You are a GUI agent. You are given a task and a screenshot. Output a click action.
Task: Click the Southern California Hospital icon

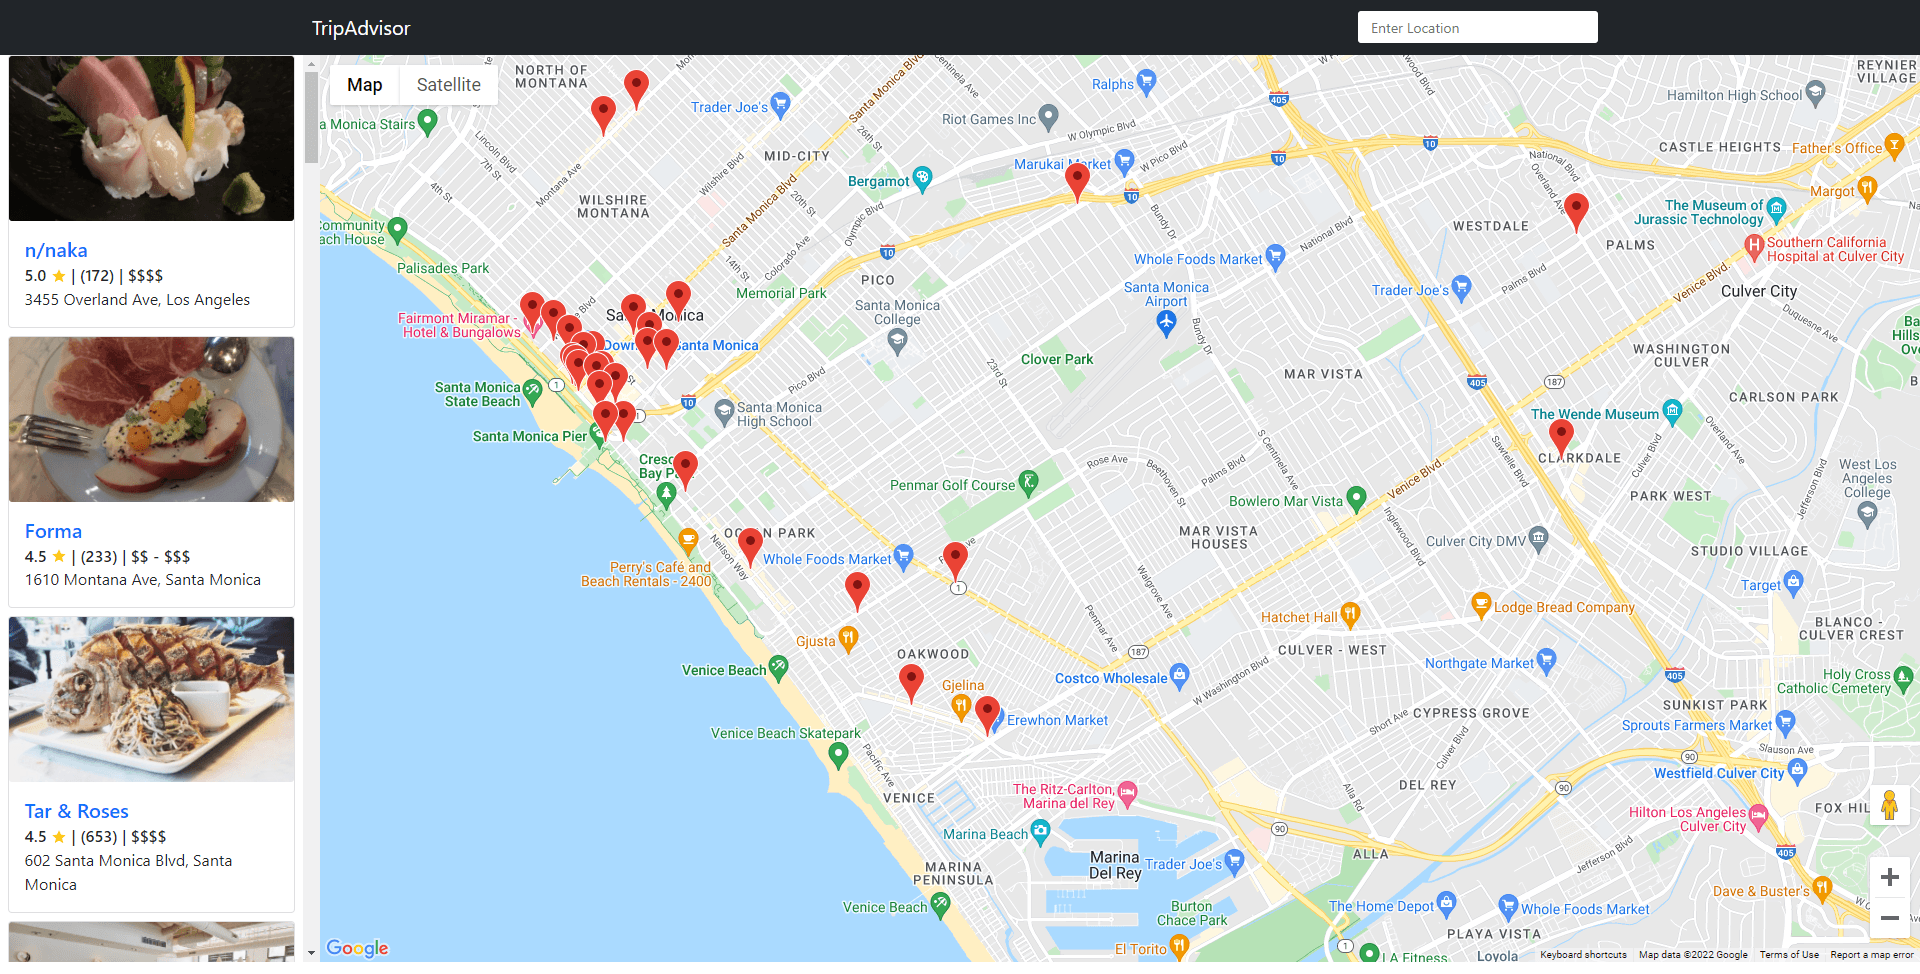tap(1753, 247)
